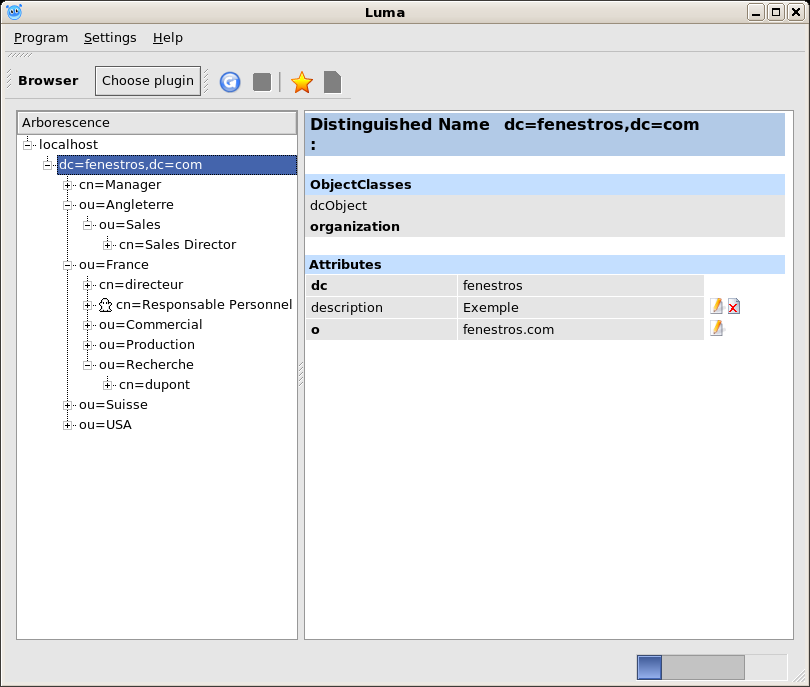The image size is (810, 687).
Task: Delete the description attribute value
Action: [x=734, y=307]
